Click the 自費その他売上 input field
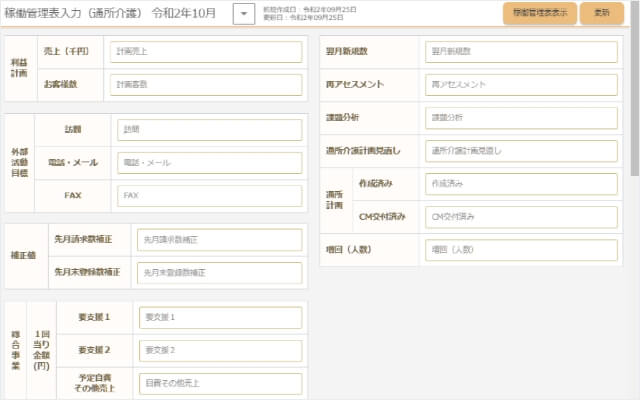The image size is (640, 400). tap(220, 384)
